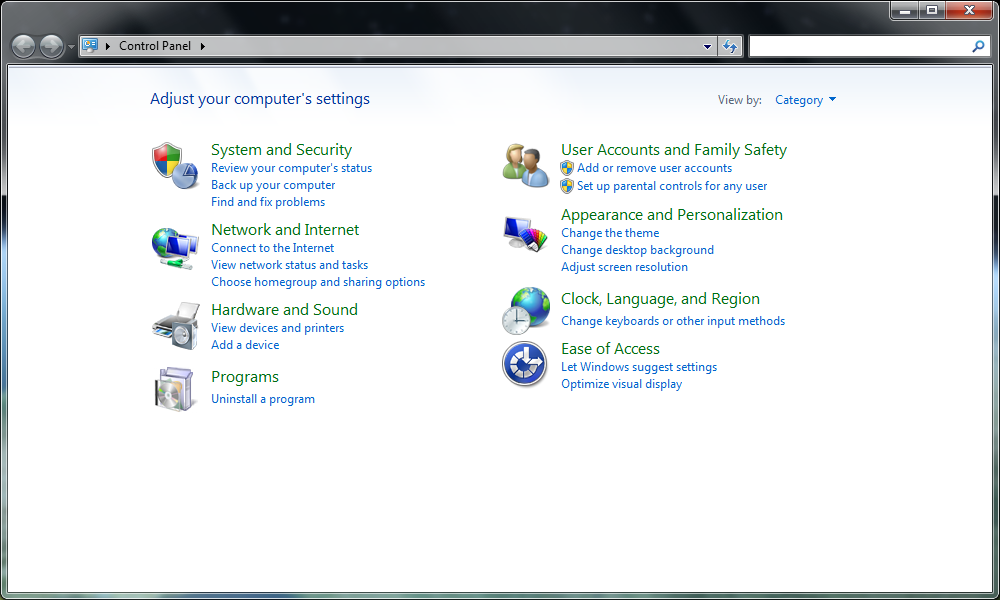The image size is (1000, 600).
Task: Click Find and fix problems
Action: 268,202
